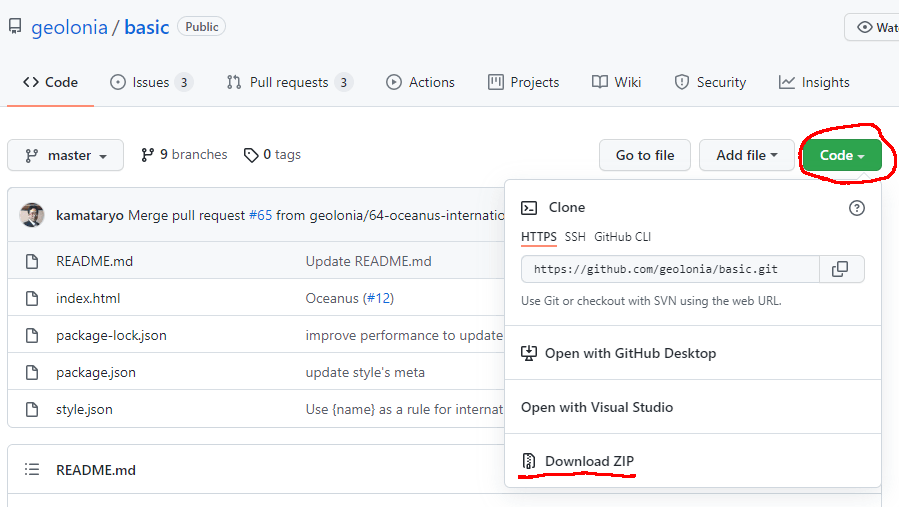899x507 pixels.
Task: Open the Pull requests tab
Action: (290, 82)
